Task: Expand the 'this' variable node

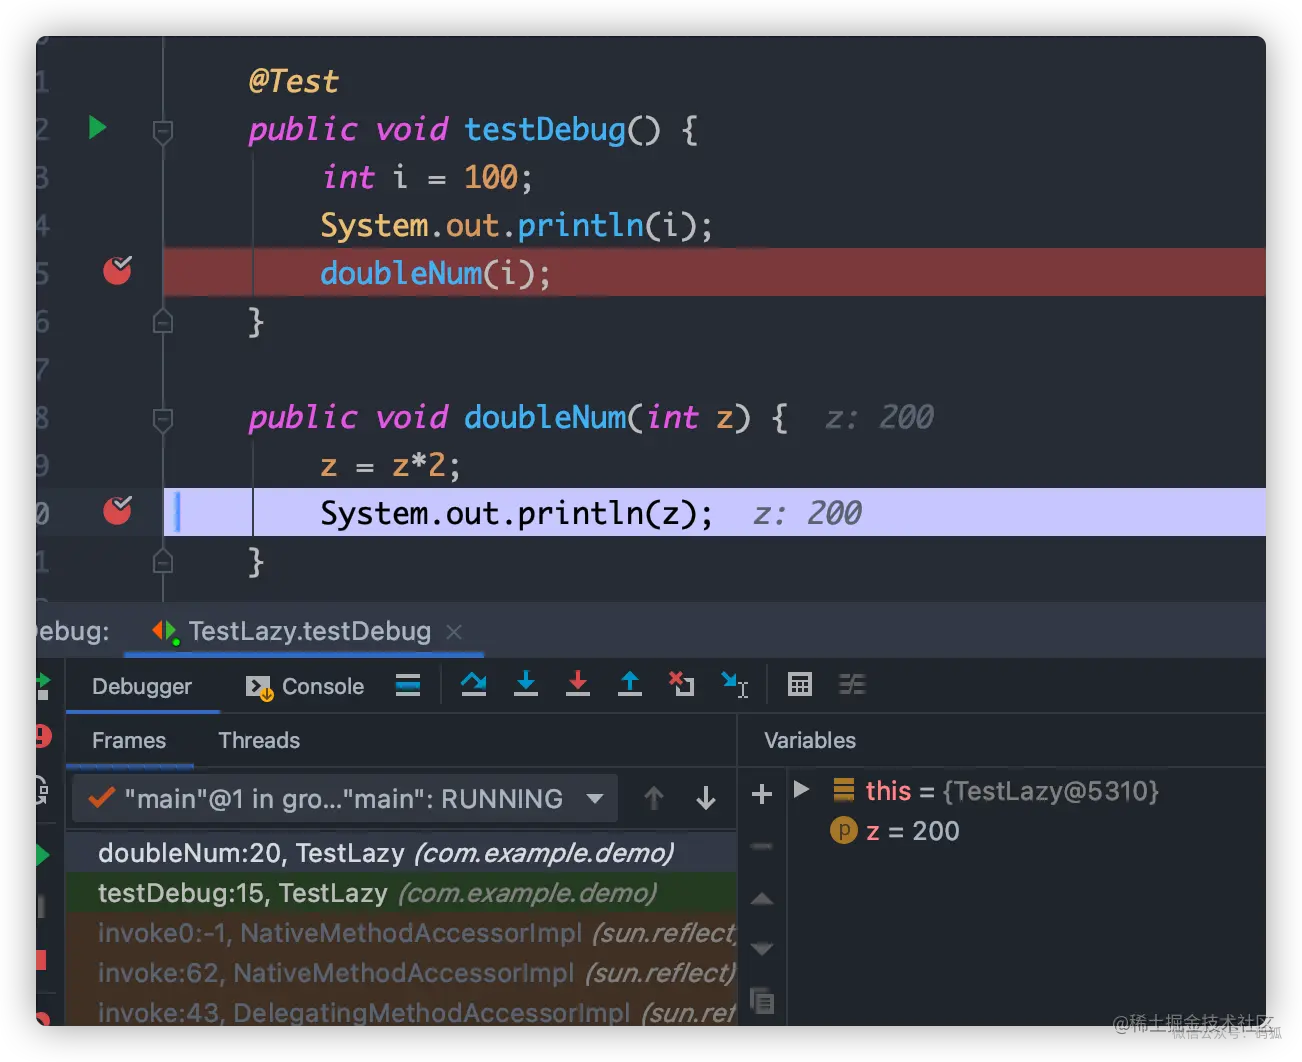Action: (801, 790)
